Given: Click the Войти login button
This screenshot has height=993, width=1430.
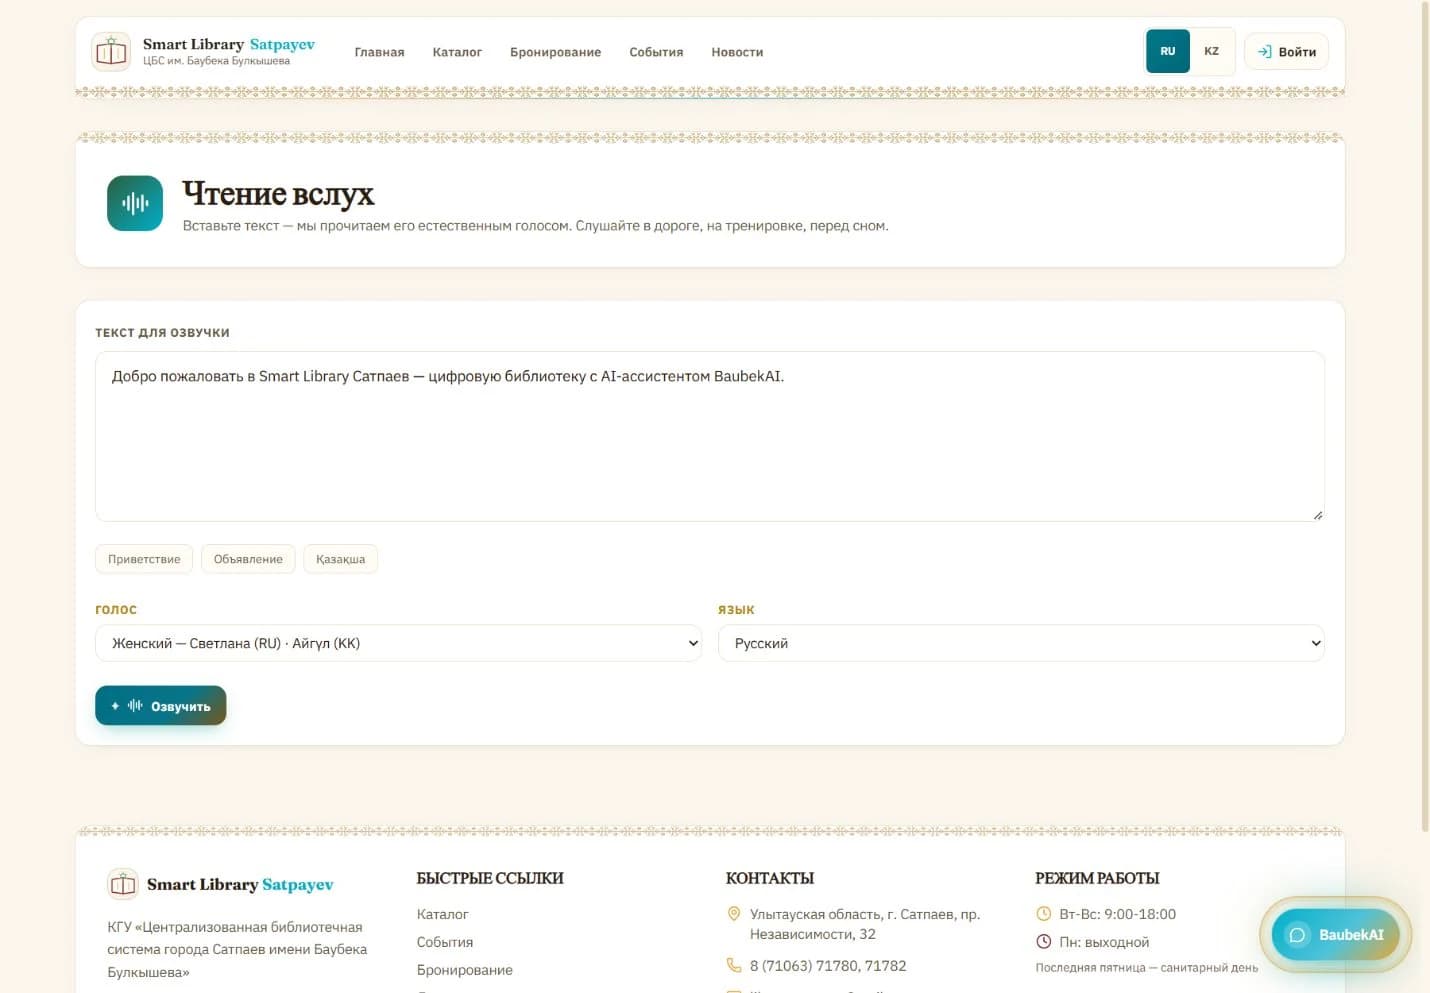Looking at the screenshot, I should point(1286,52).
